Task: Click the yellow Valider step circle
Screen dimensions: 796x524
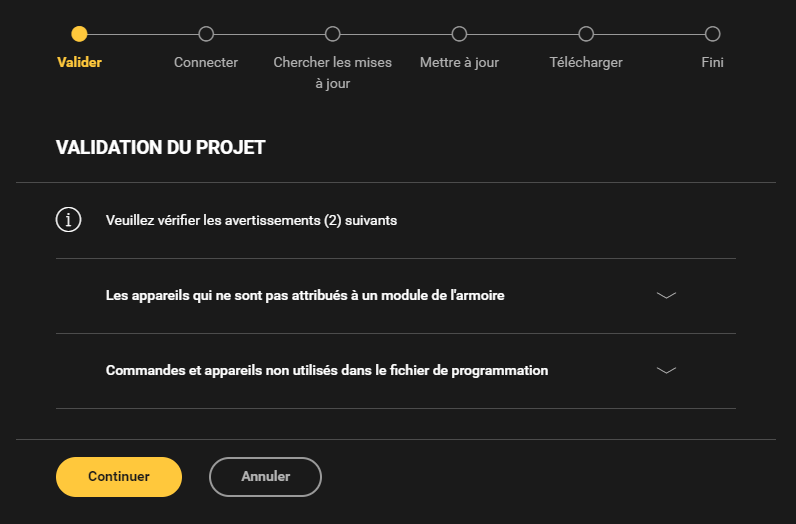Action: [80, 34]
